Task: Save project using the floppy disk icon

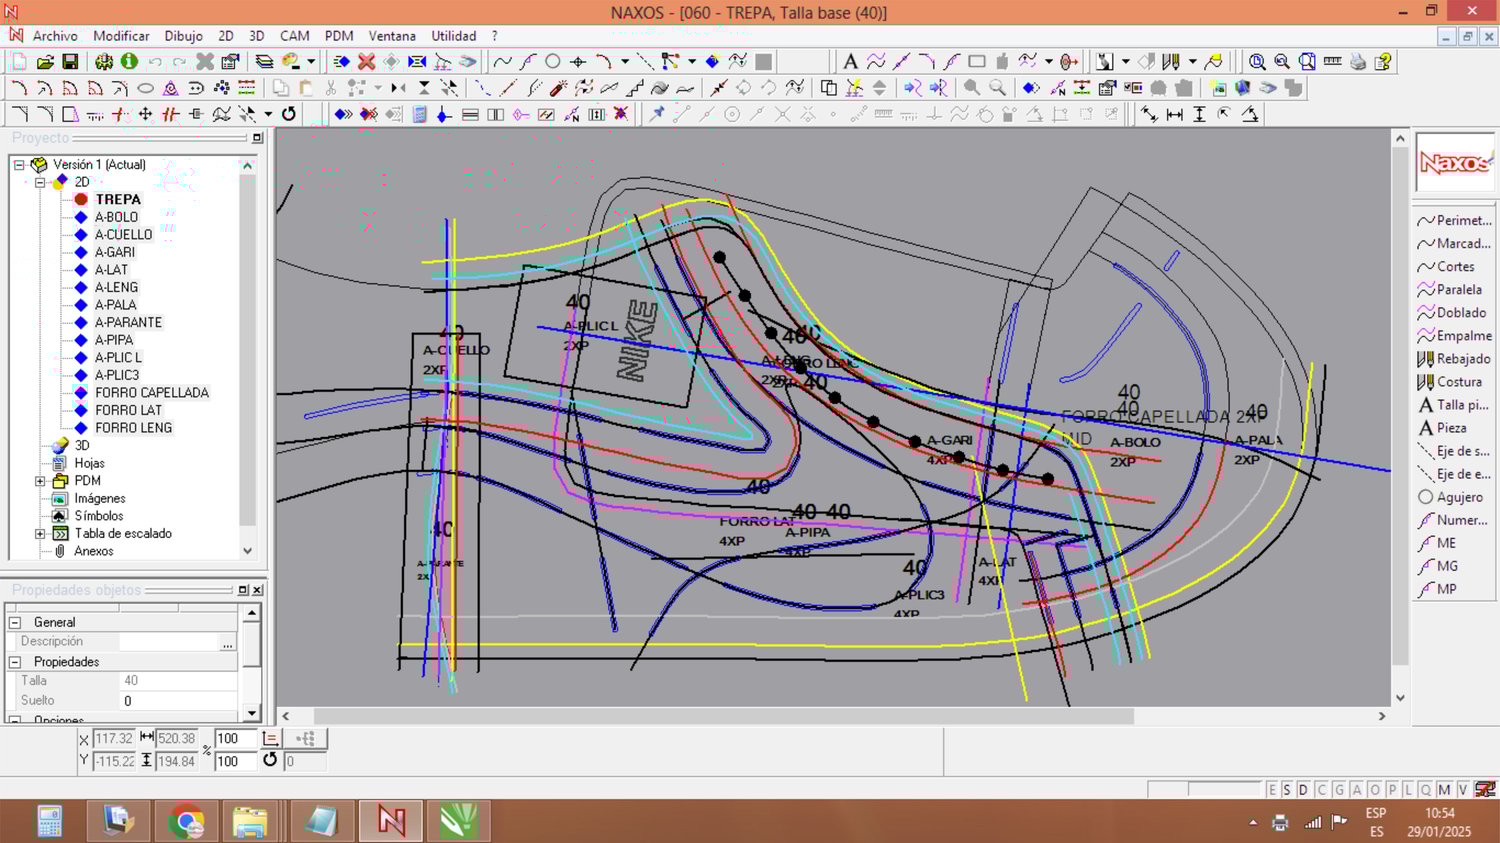Action: [x=70, y=62]
